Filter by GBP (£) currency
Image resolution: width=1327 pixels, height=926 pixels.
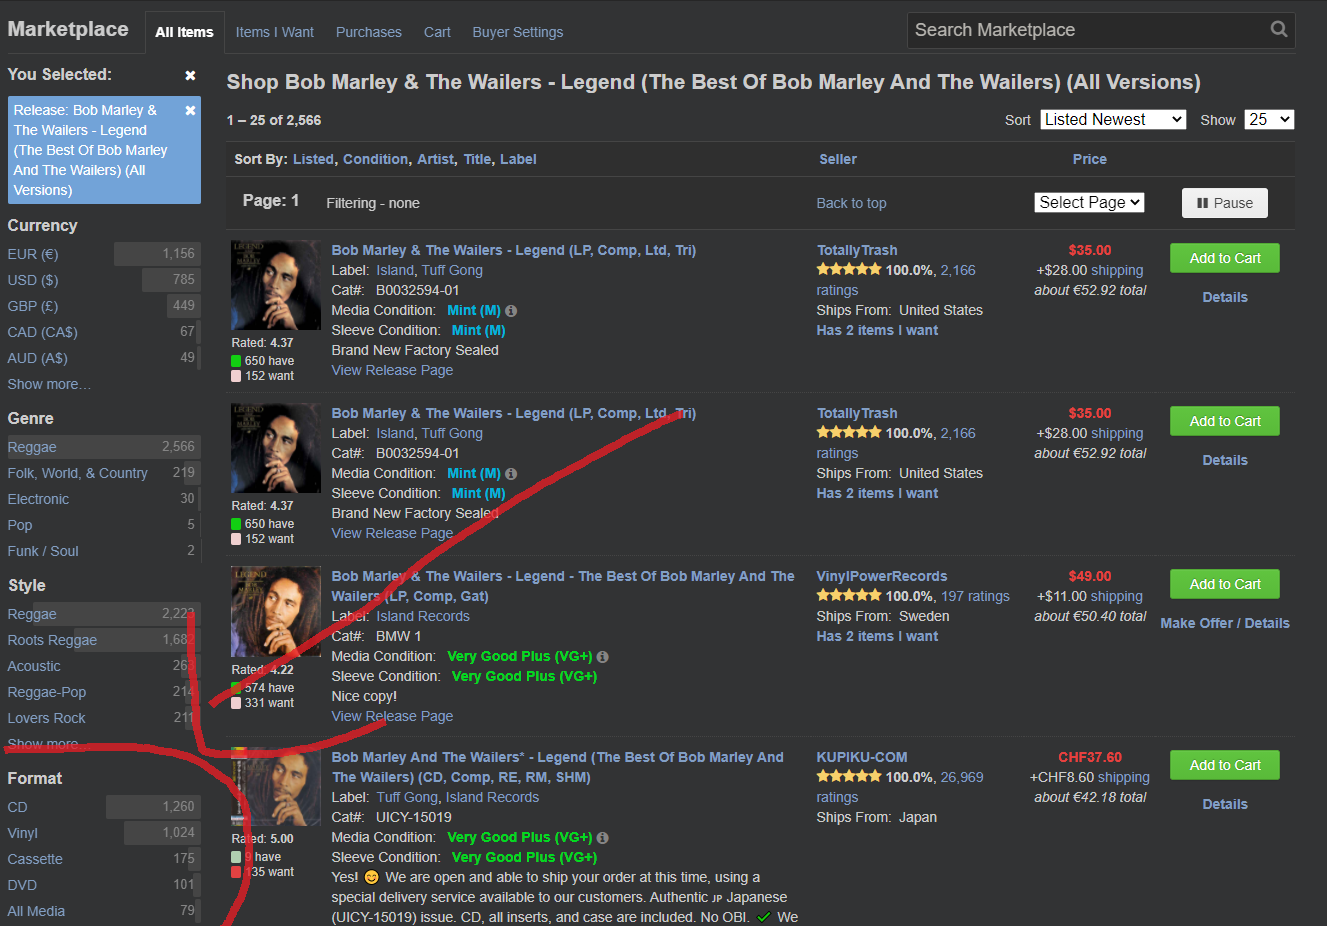click(104, 306)
